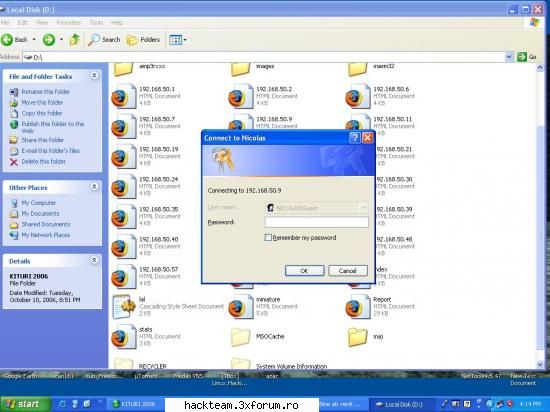Click the Back arrow toolbar icon
The height and width of the screenshot is (412, 550).
[7, 40]
